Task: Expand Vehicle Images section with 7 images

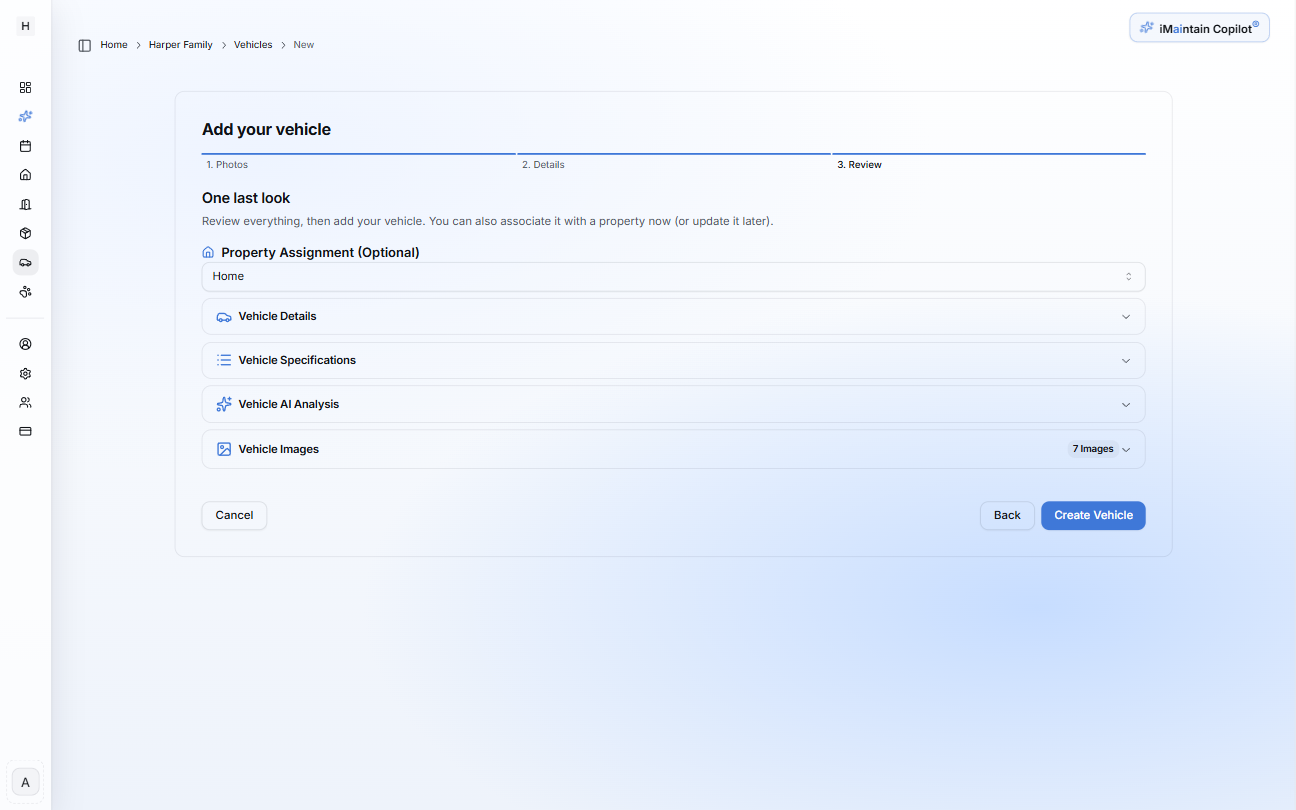Action: pos(673,449)
